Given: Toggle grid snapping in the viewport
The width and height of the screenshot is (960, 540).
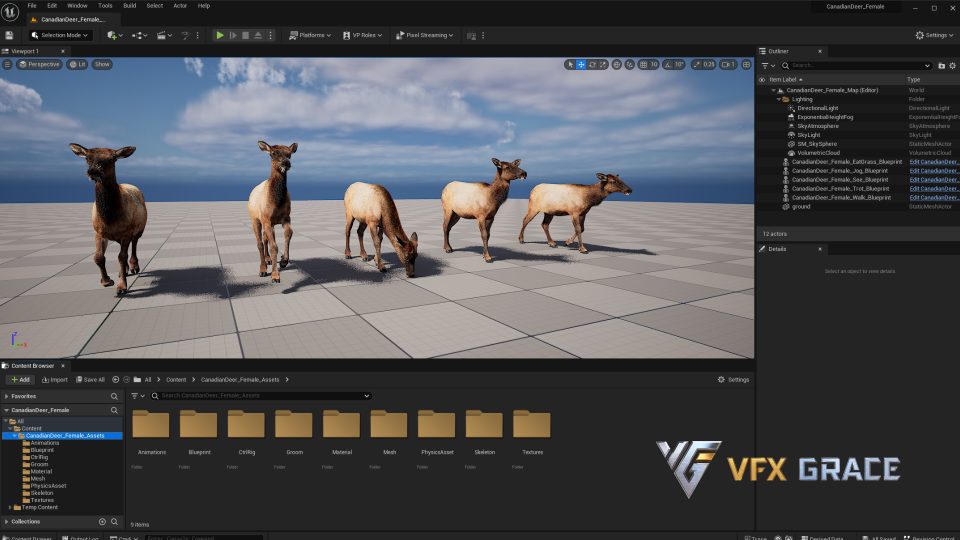Looking at the screenshot, I should [x=643, y=64].
